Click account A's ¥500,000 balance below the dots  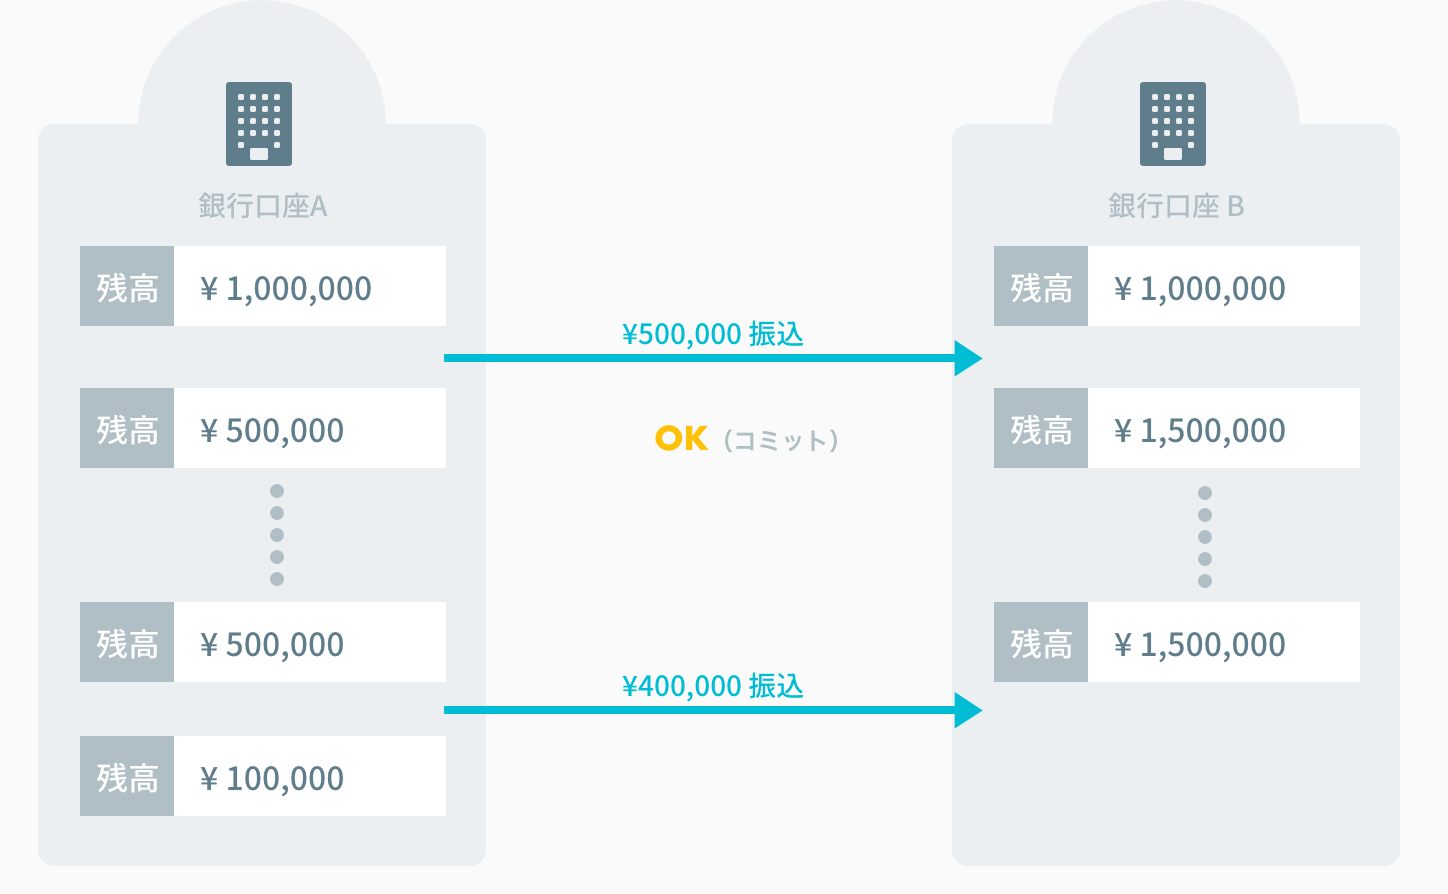[x=272, y=644]
